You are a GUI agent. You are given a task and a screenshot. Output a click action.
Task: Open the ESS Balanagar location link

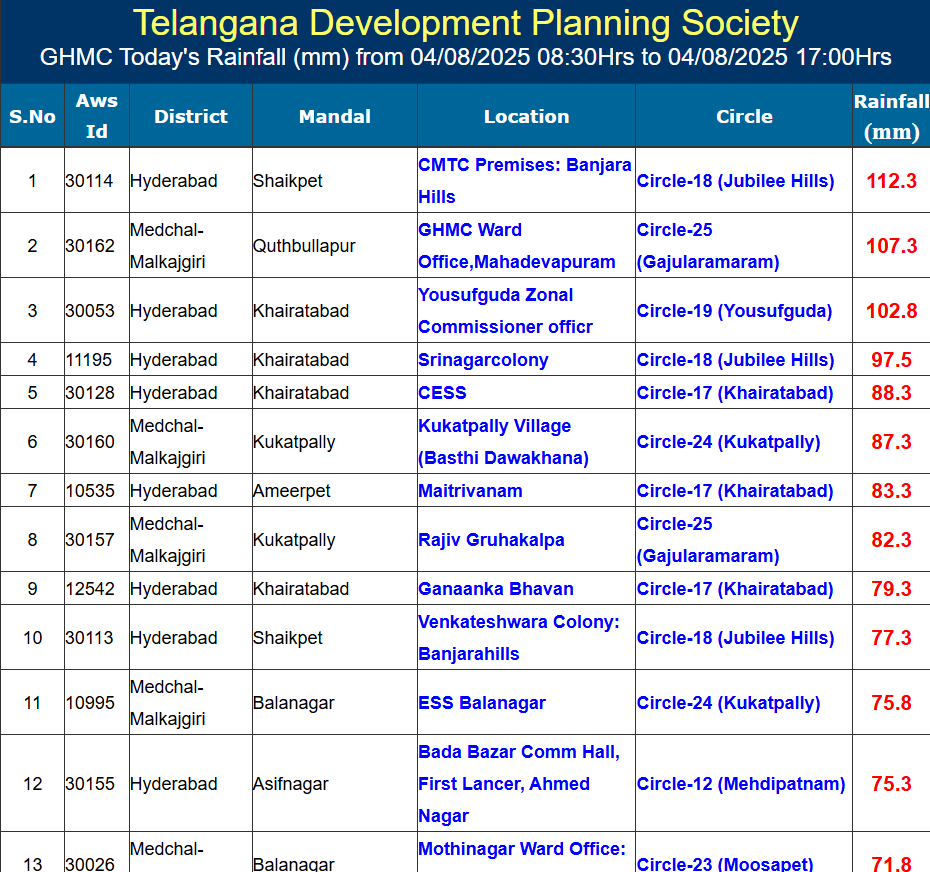pyautogui.click(x=482, y=702)
